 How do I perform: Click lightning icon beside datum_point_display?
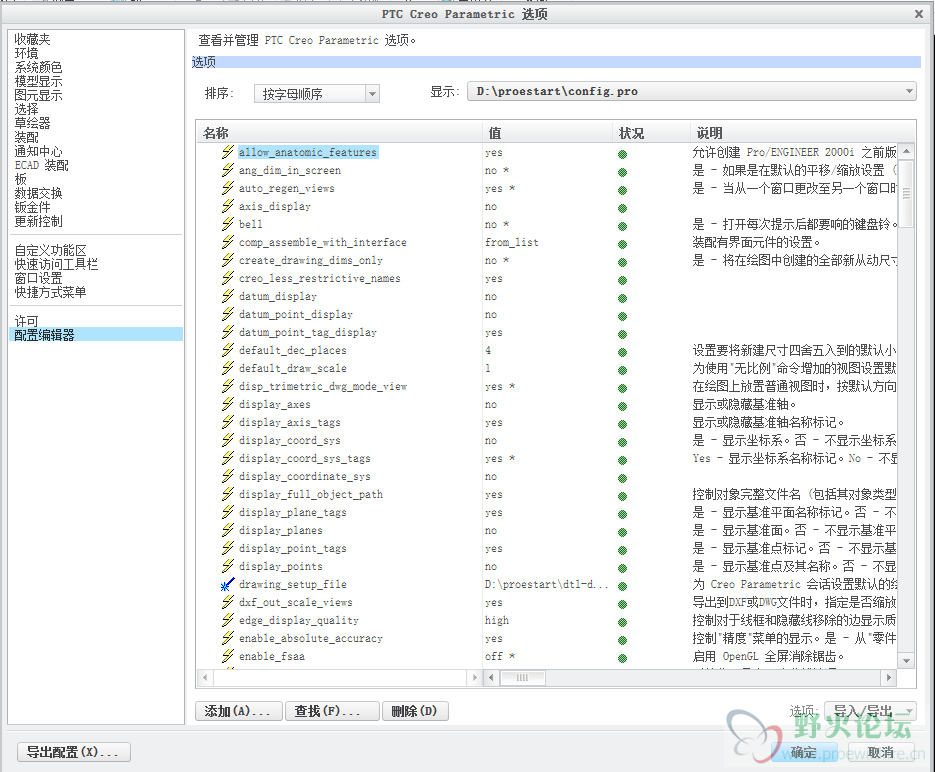pos(228,314)
